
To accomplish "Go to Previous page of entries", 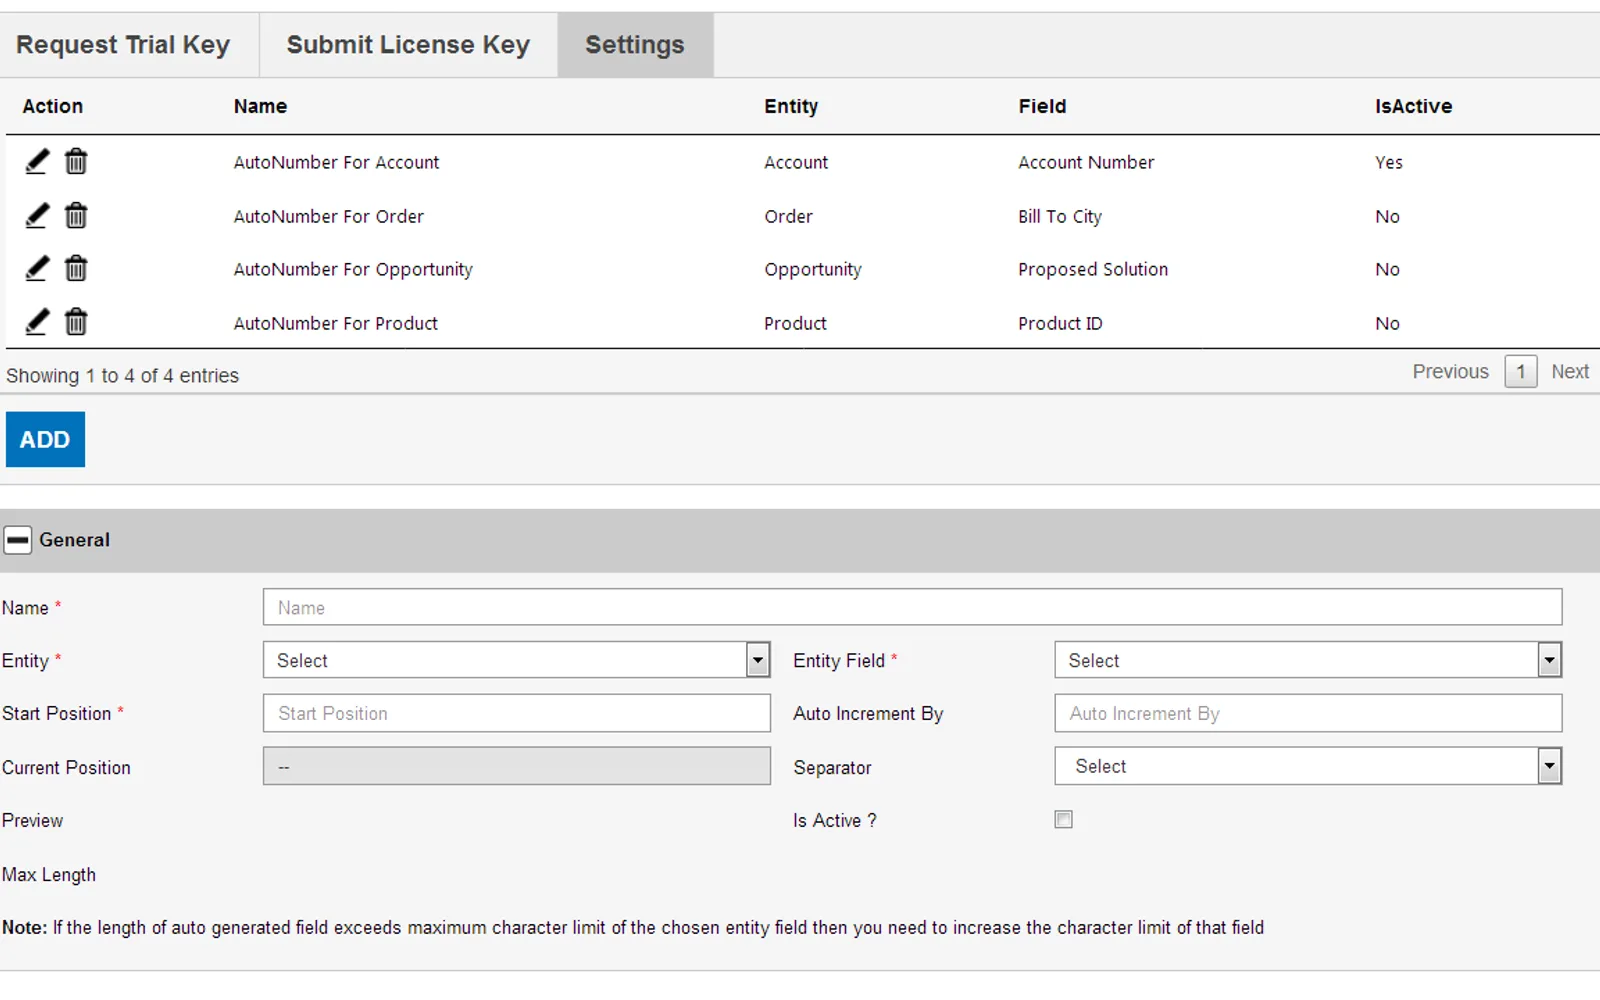I will 1450,371.
